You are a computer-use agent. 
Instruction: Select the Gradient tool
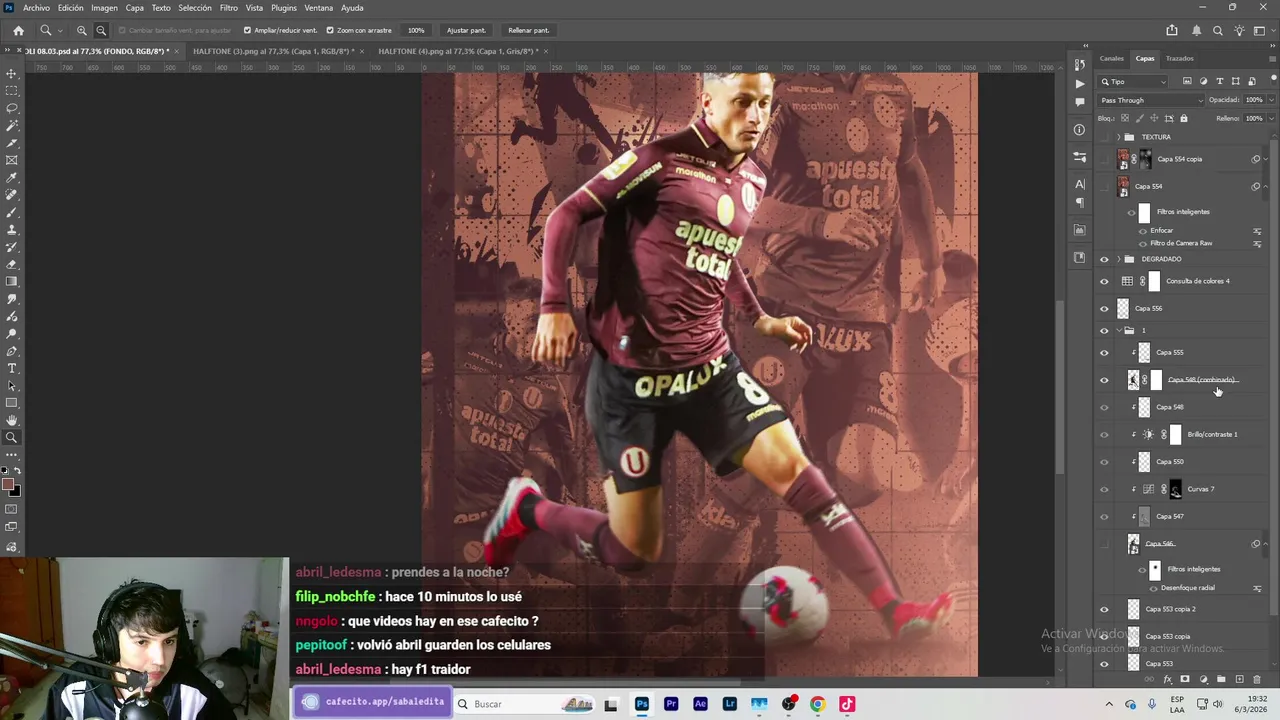(12, 281)
